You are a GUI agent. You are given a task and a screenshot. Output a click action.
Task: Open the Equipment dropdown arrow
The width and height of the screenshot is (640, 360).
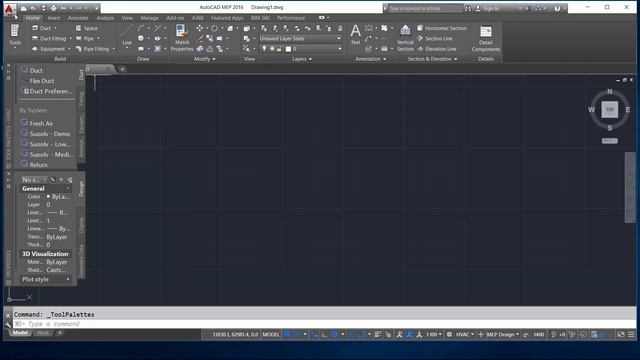(x=69, y=49)
